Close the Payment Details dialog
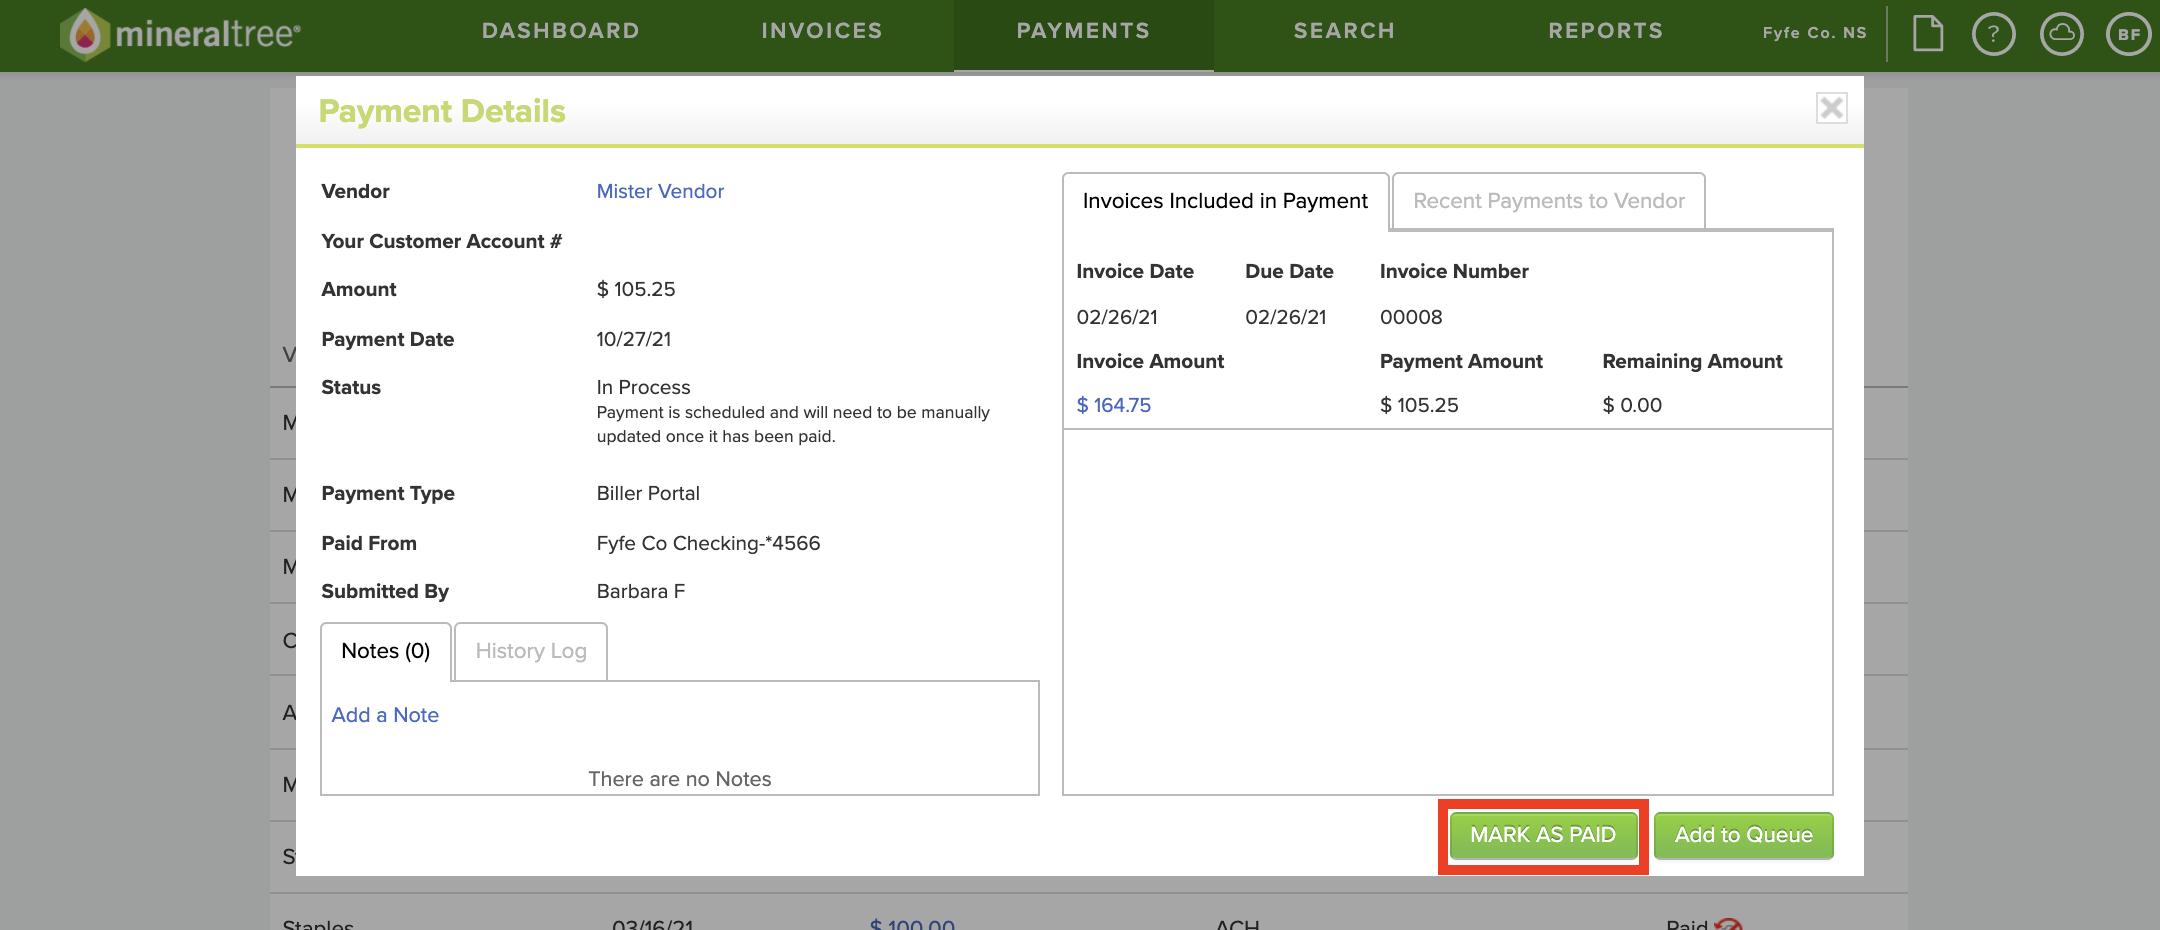This screenshot has width=2160, height=930. [x=1832, y=108]
